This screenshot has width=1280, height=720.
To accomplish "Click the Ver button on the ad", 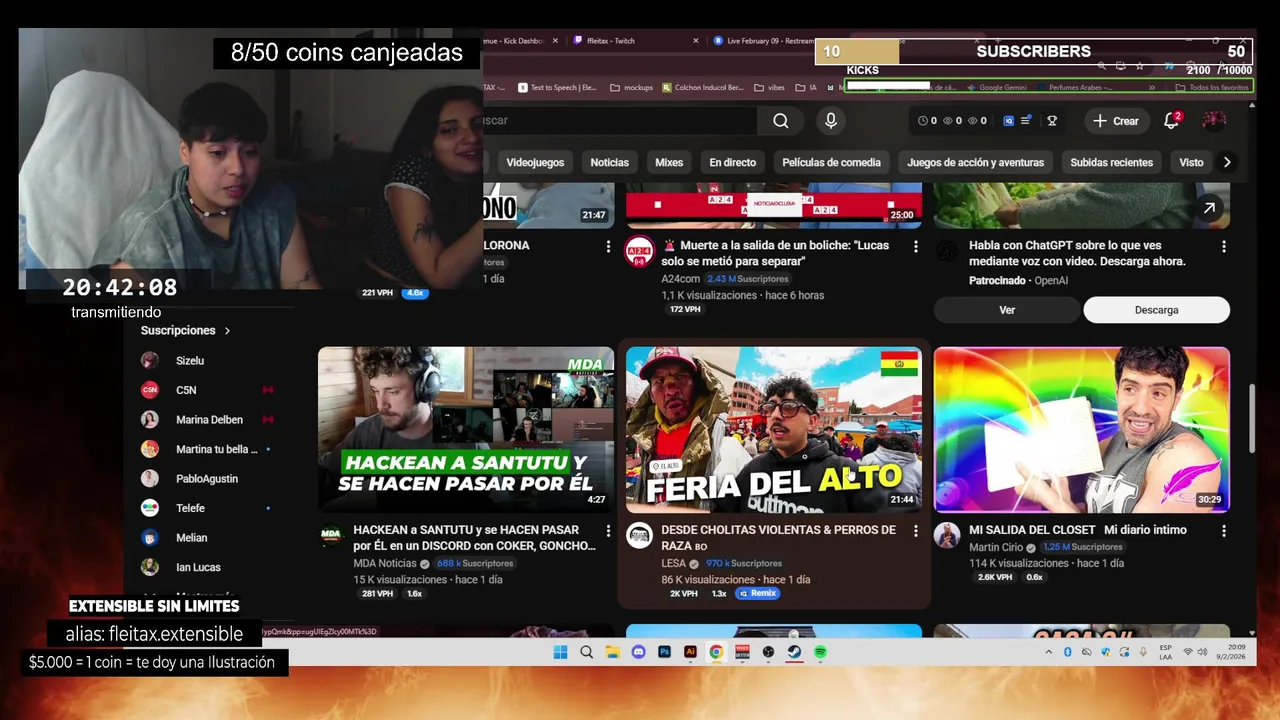I will tap(1007, 310).
